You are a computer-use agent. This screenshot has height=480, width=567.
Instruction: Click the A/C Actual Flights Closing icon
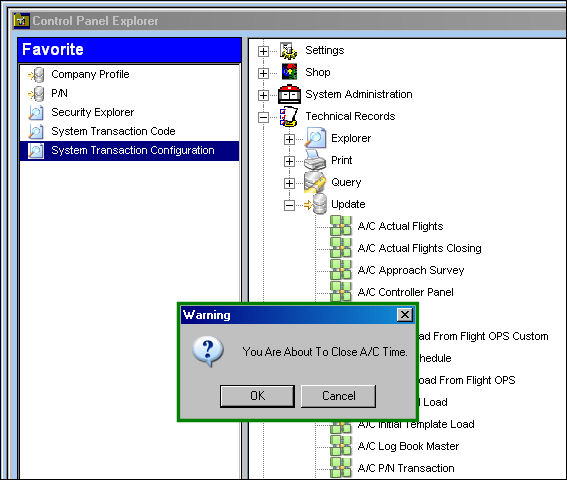[x=341, y=248]
